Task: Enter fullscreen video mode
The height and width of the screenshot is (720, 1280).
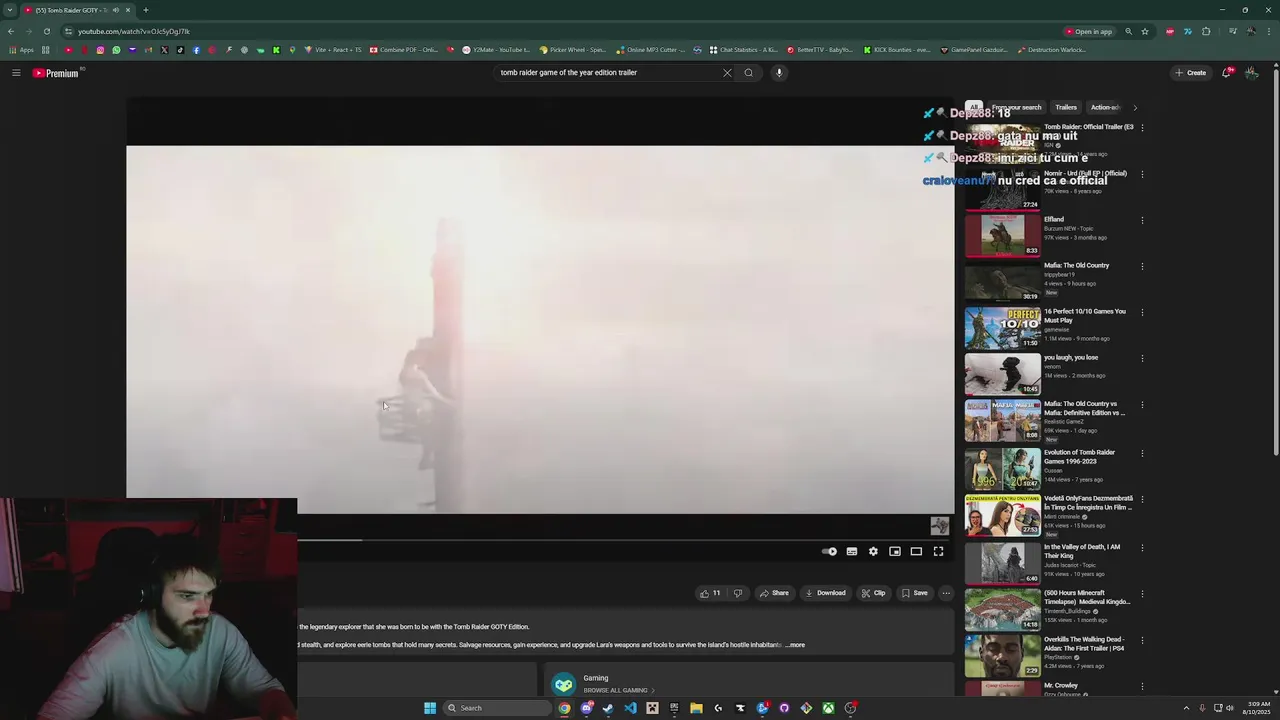Action: pyautogui.click(x=938, y=552)
